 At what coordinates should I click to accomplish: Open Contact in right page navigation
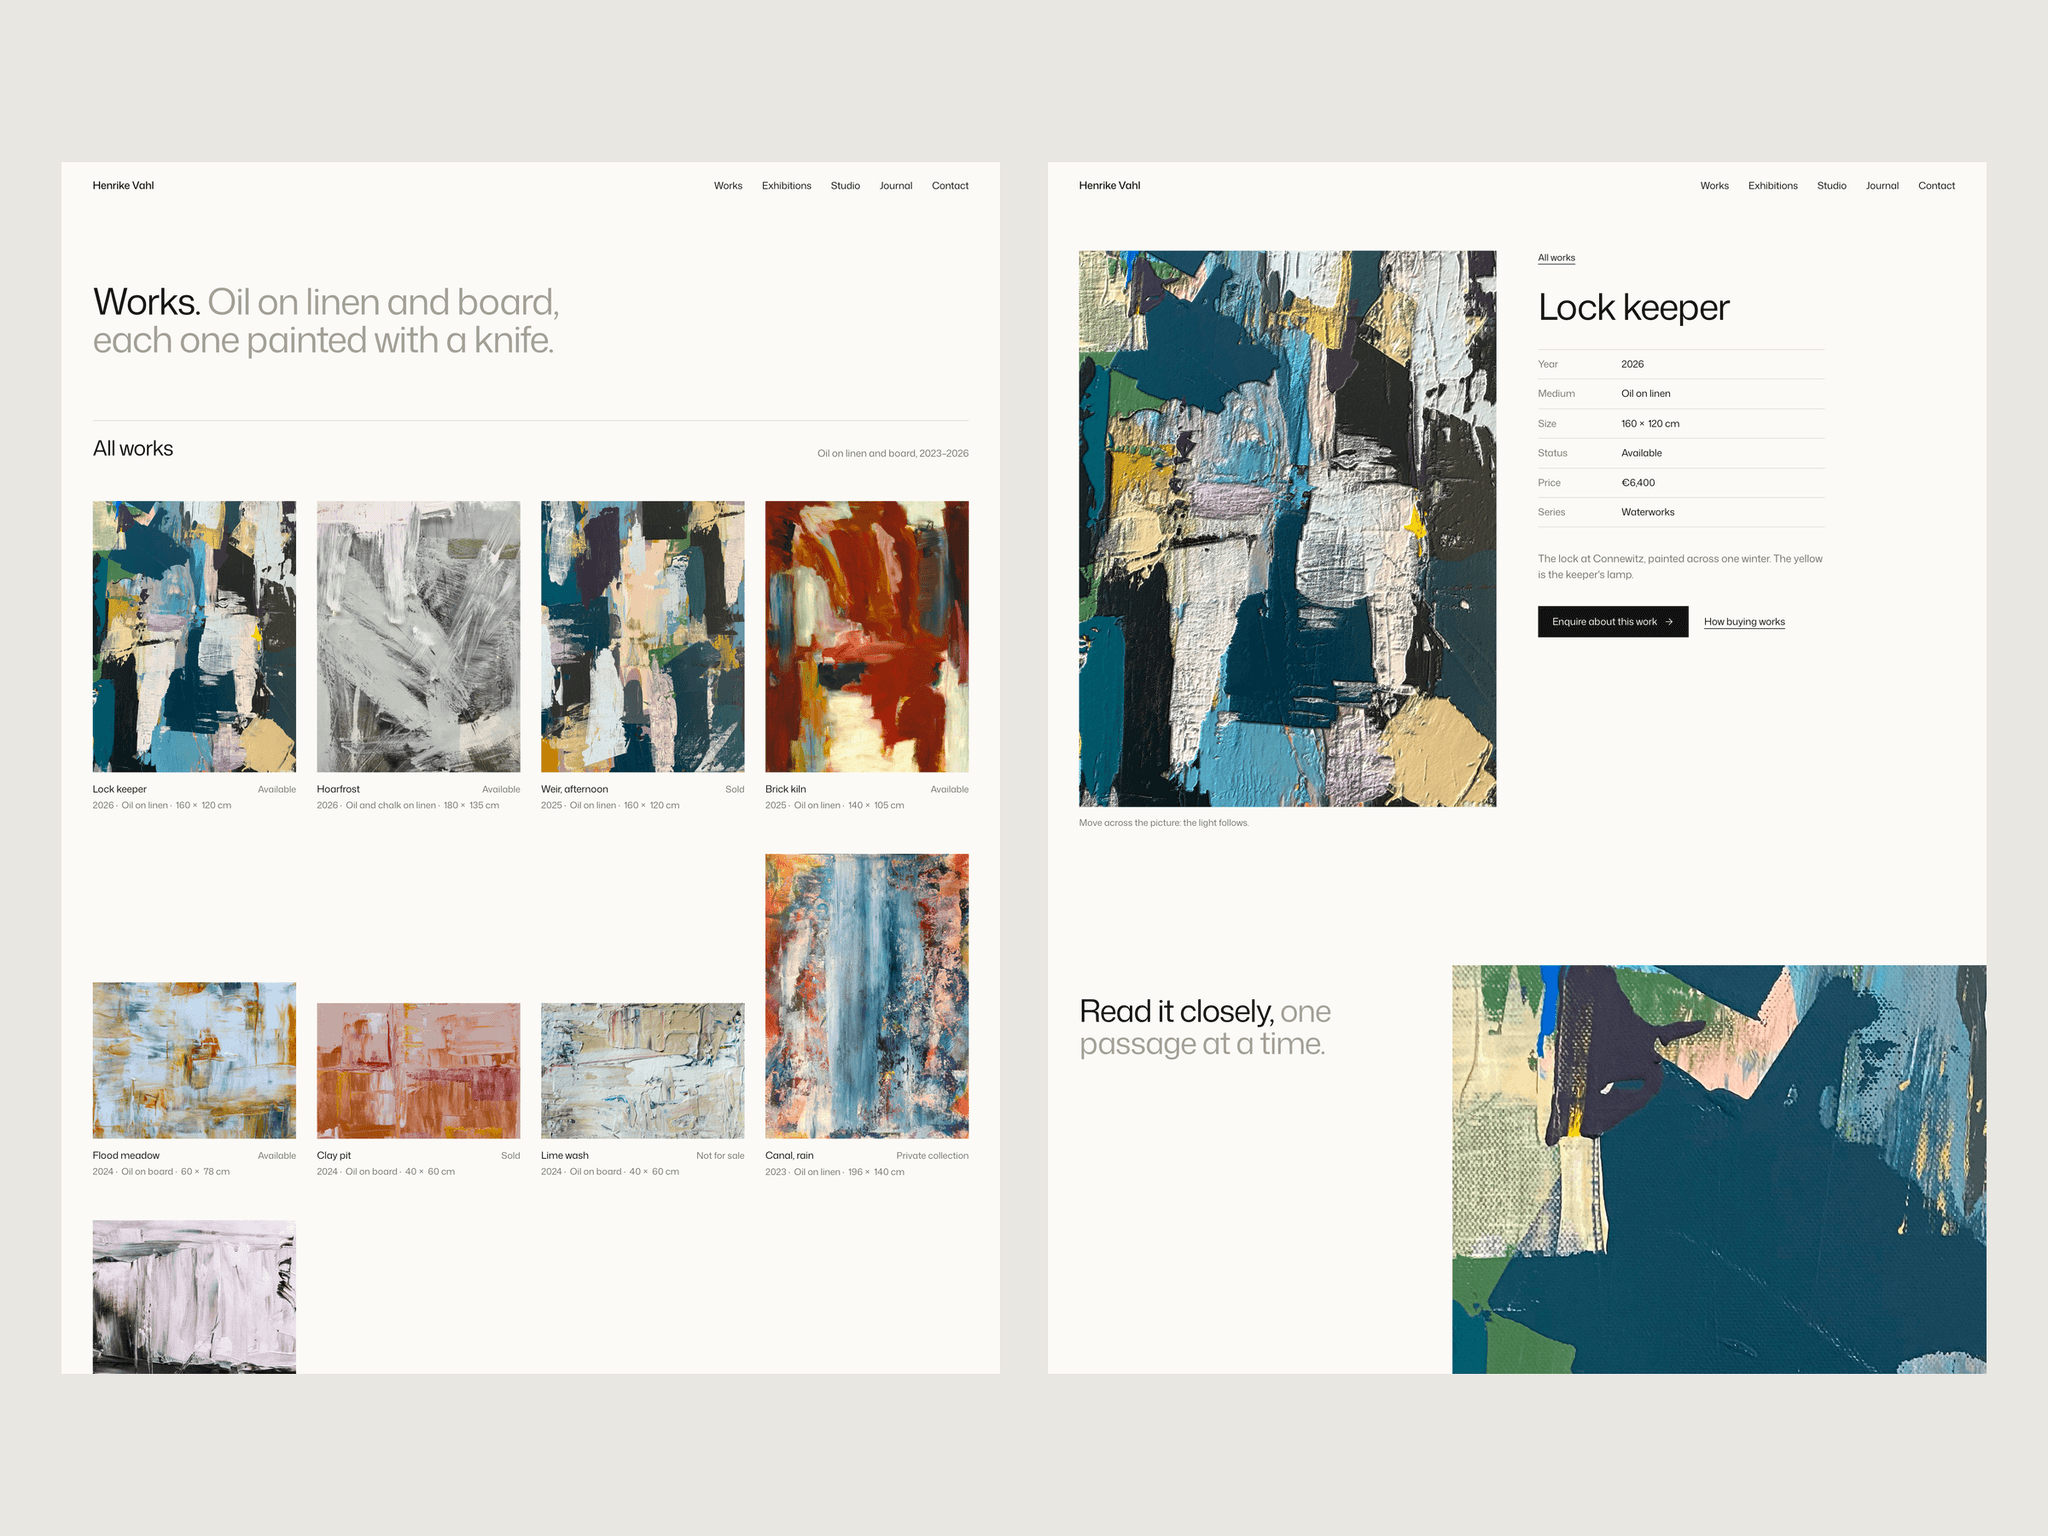click(x=1936, y=186)
